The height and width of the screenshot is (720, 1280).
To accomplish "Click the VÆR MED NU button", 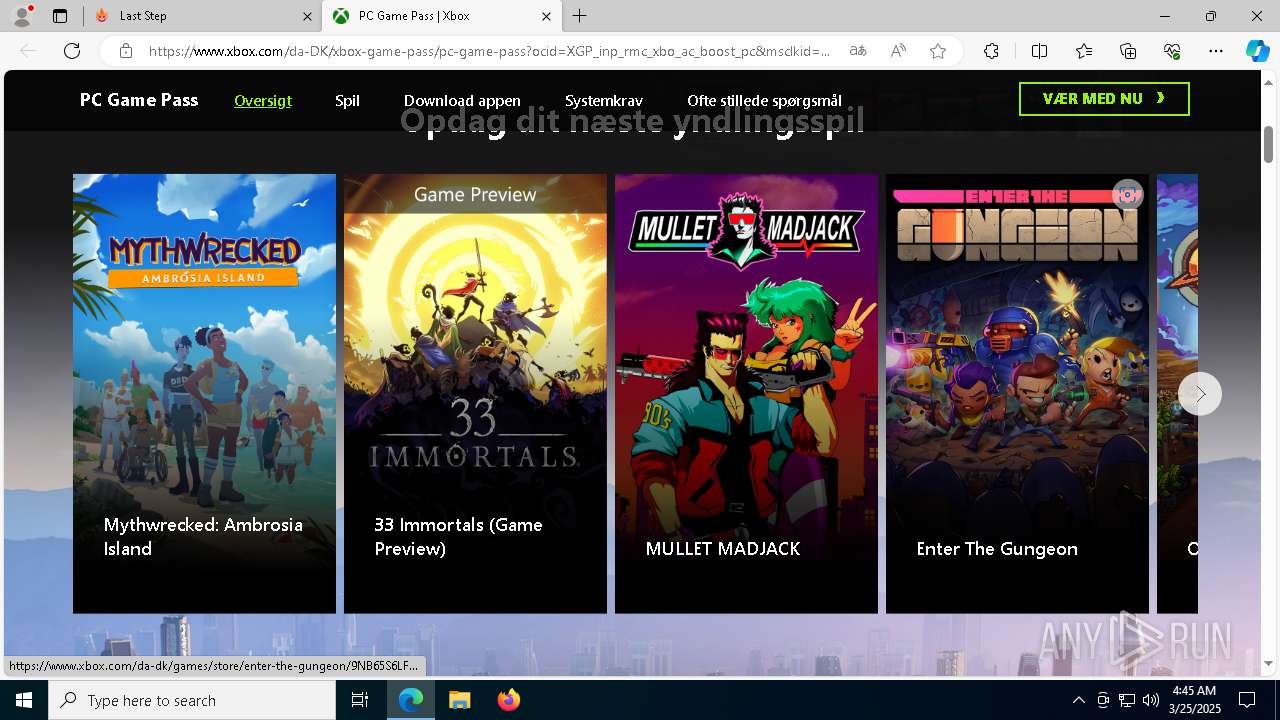I will (x=1104, y=99).
